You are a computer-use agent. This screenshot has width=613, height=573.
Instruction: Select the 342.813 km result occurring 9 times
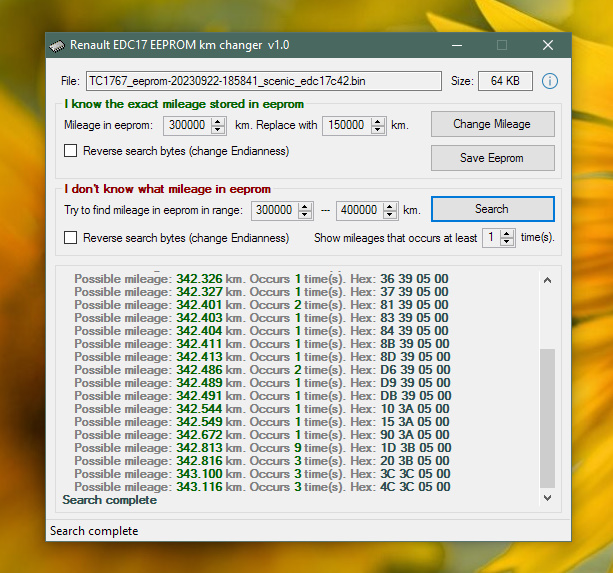coord(263,448)
